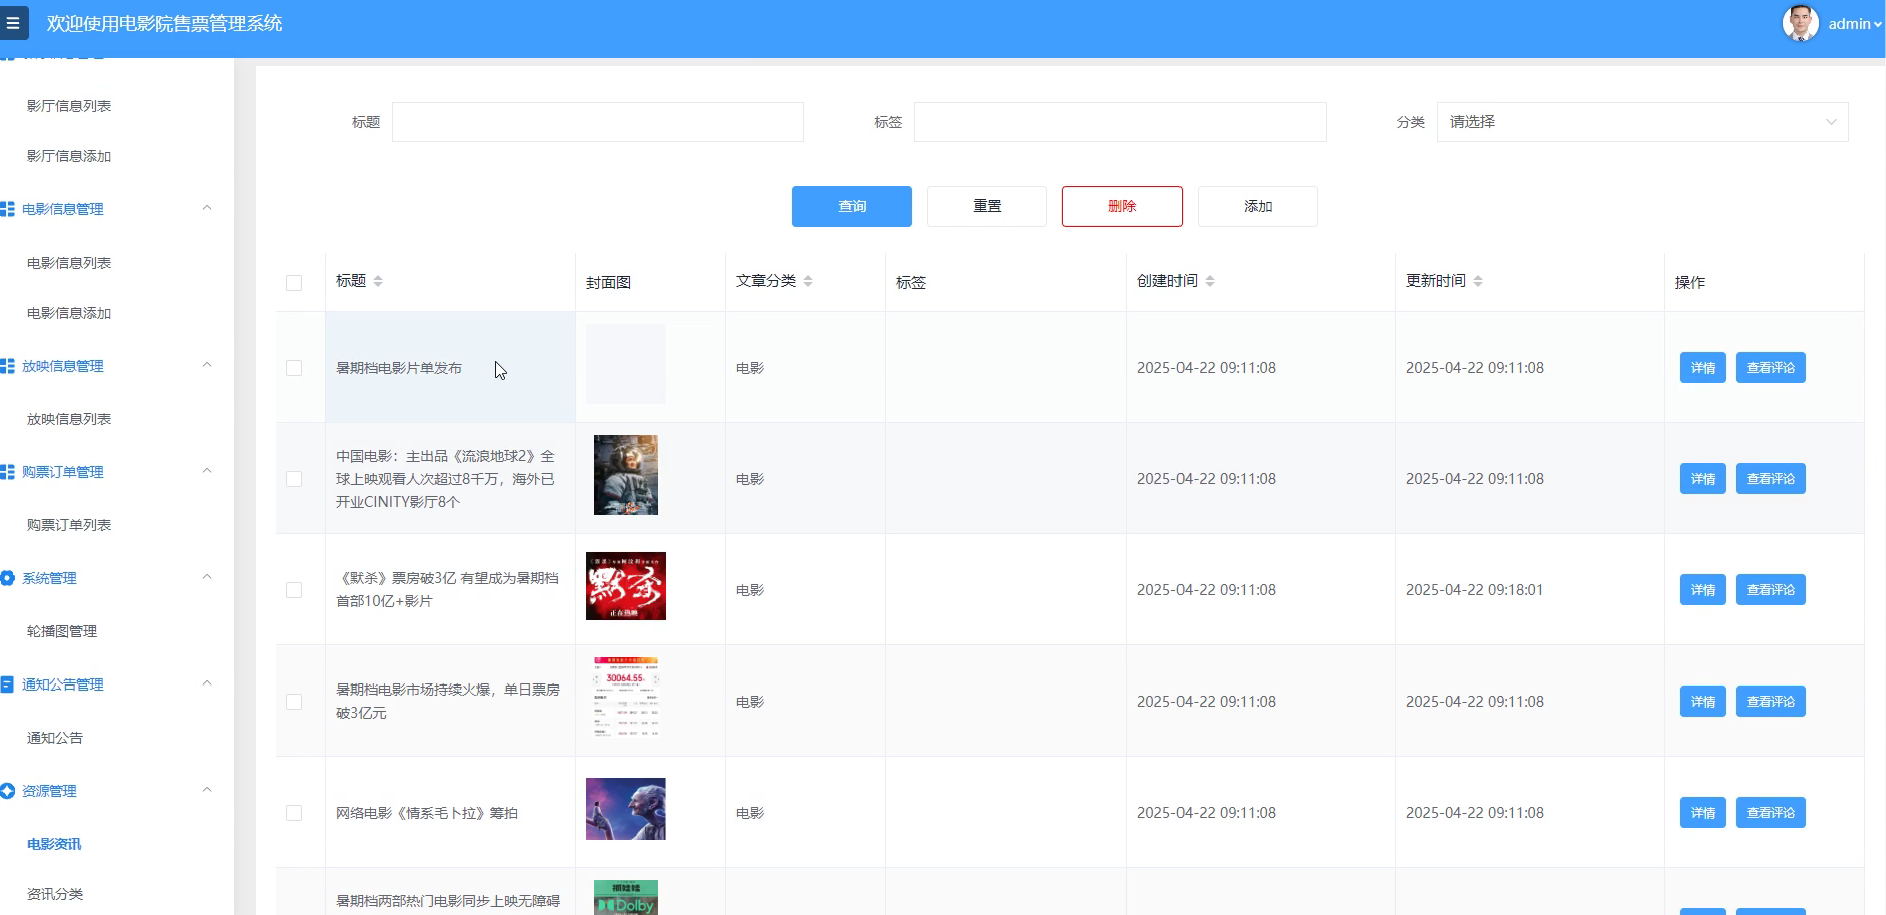
Task: Collapse the 系统管理 menu chevron
Action: click(207, 577)
